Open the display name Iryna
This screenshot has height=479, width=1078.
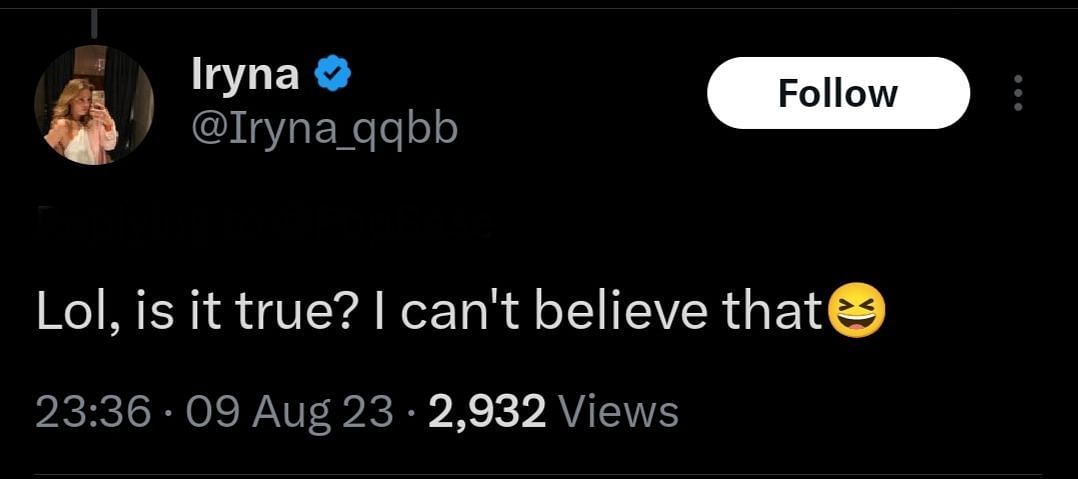click(245, 74)
